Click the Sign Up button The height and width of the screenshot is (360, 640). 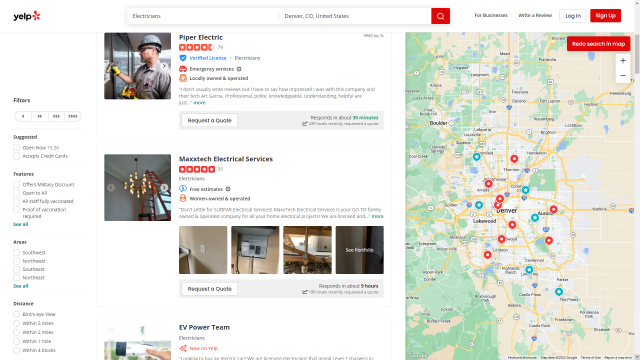(605, 16)
